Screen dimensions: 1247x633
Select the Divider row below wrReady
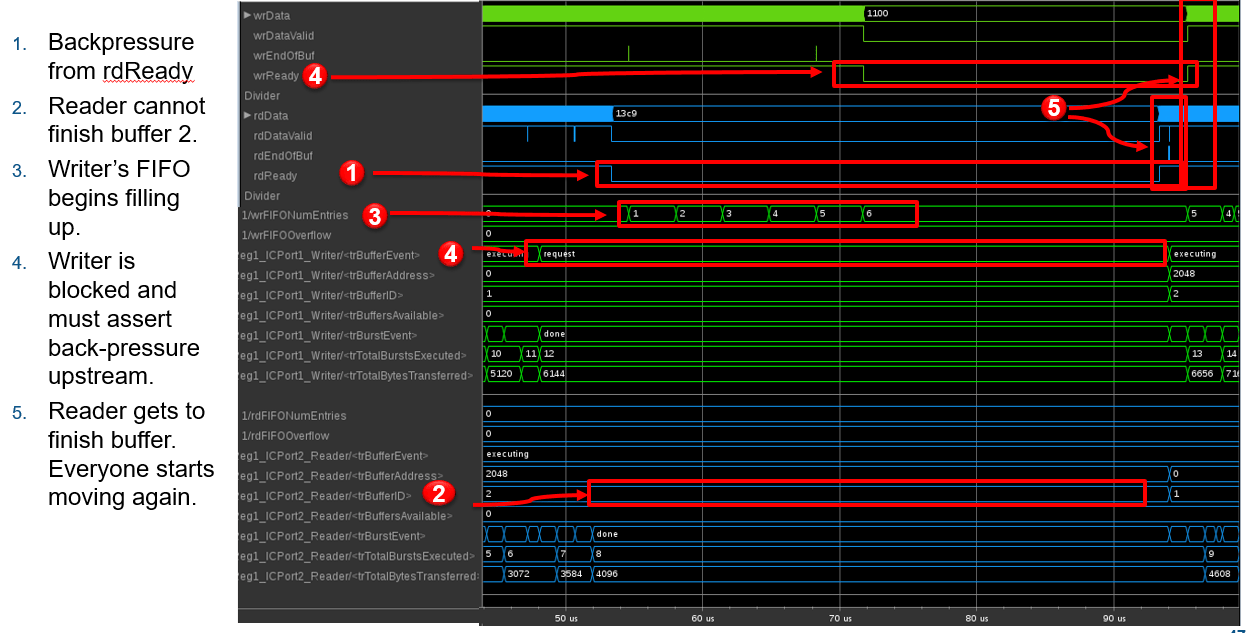(x=262, y=96)
